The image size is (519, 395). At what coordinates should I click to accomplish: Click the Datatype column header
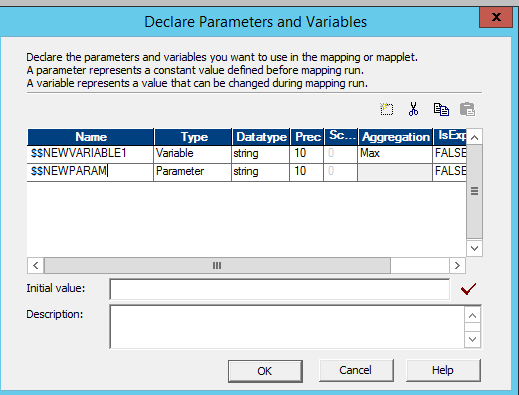click(x=261, y=137)
